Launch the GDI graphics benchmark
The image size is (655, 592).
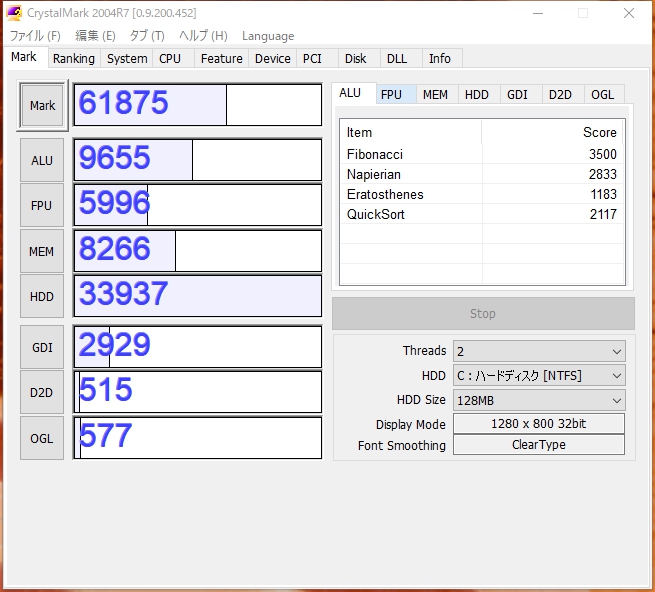pyautogui.click(x=42, y=347)
